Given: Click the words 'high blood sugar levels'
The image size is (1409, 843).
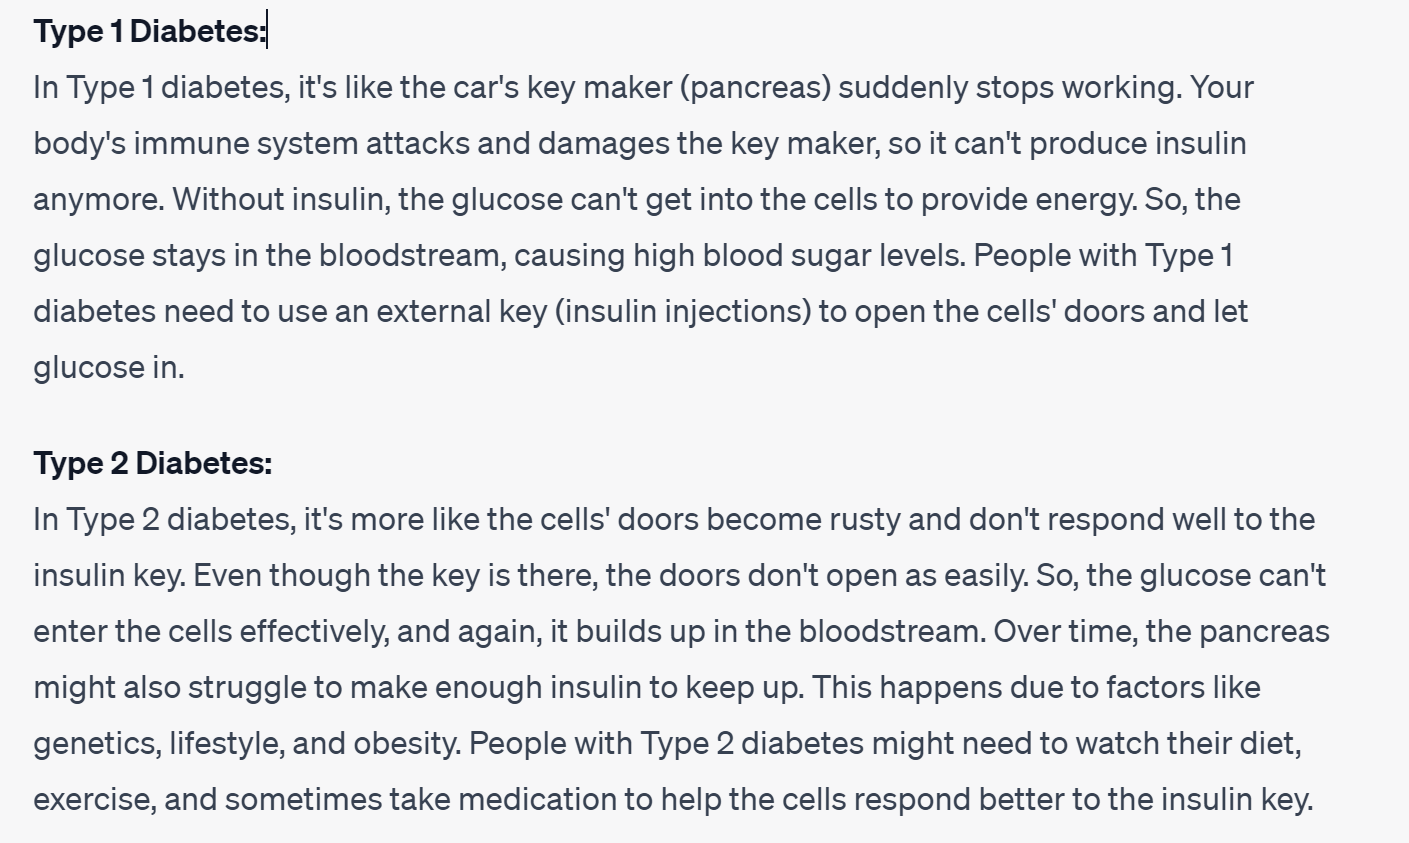Looking at the screenshot, I should coord(798,256).
